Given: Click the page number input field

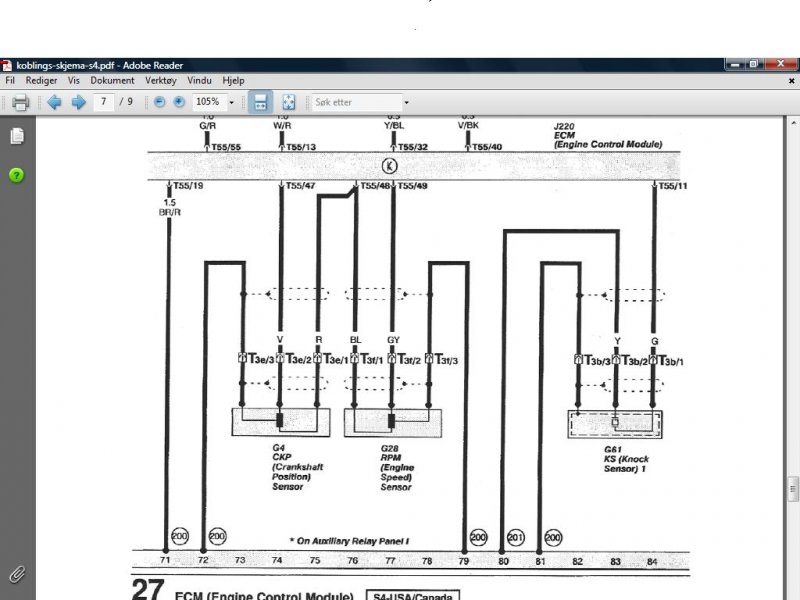Looking at the screenshot, I should click(x=103, y=102).
